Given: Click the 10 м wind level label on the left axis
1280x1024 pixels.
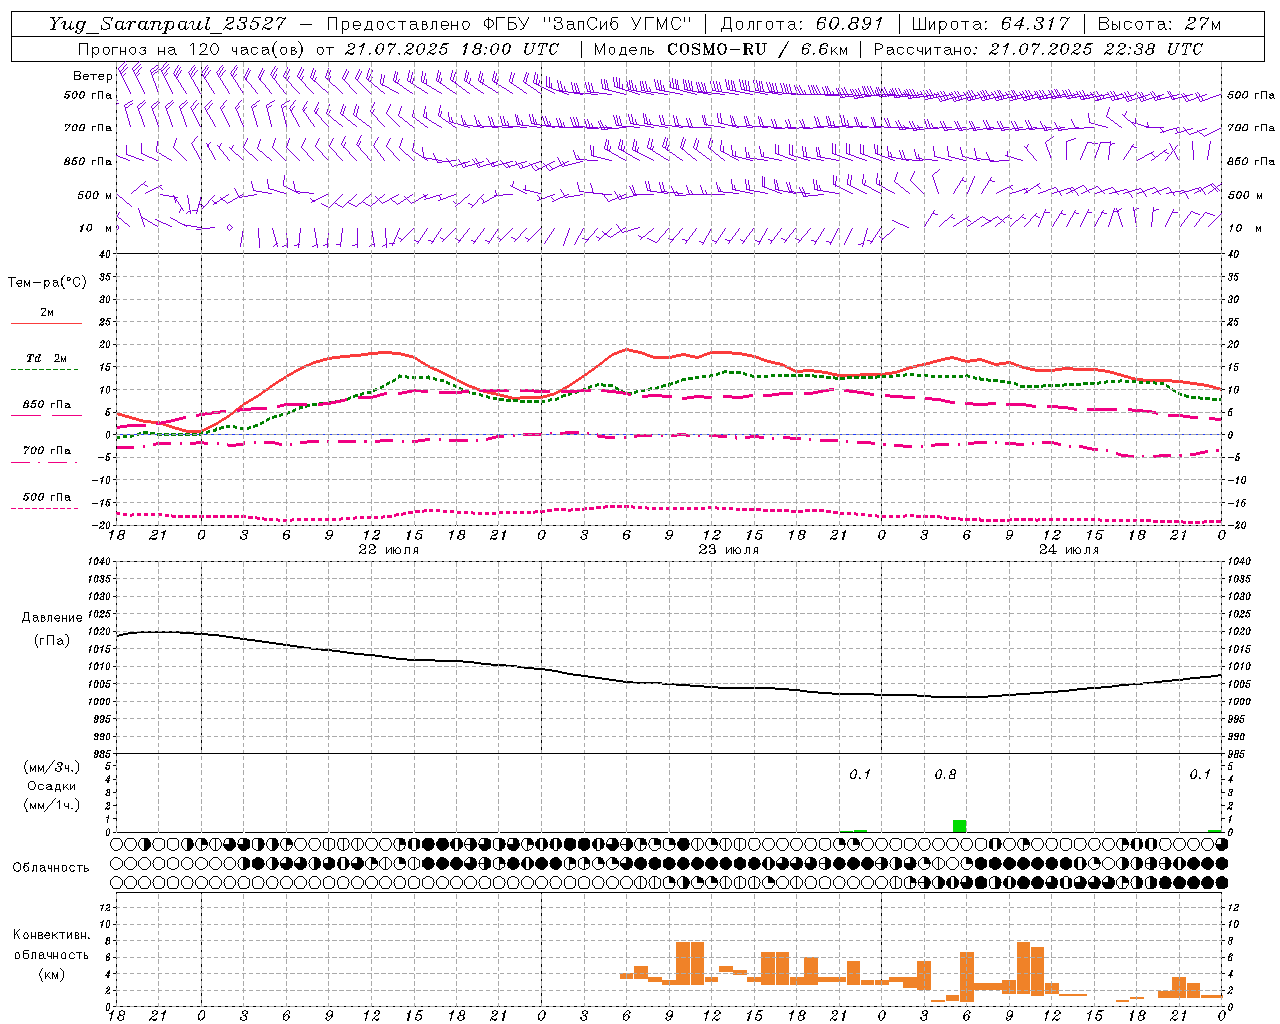Looking at the screenshot, I should [x=95, y=229].
